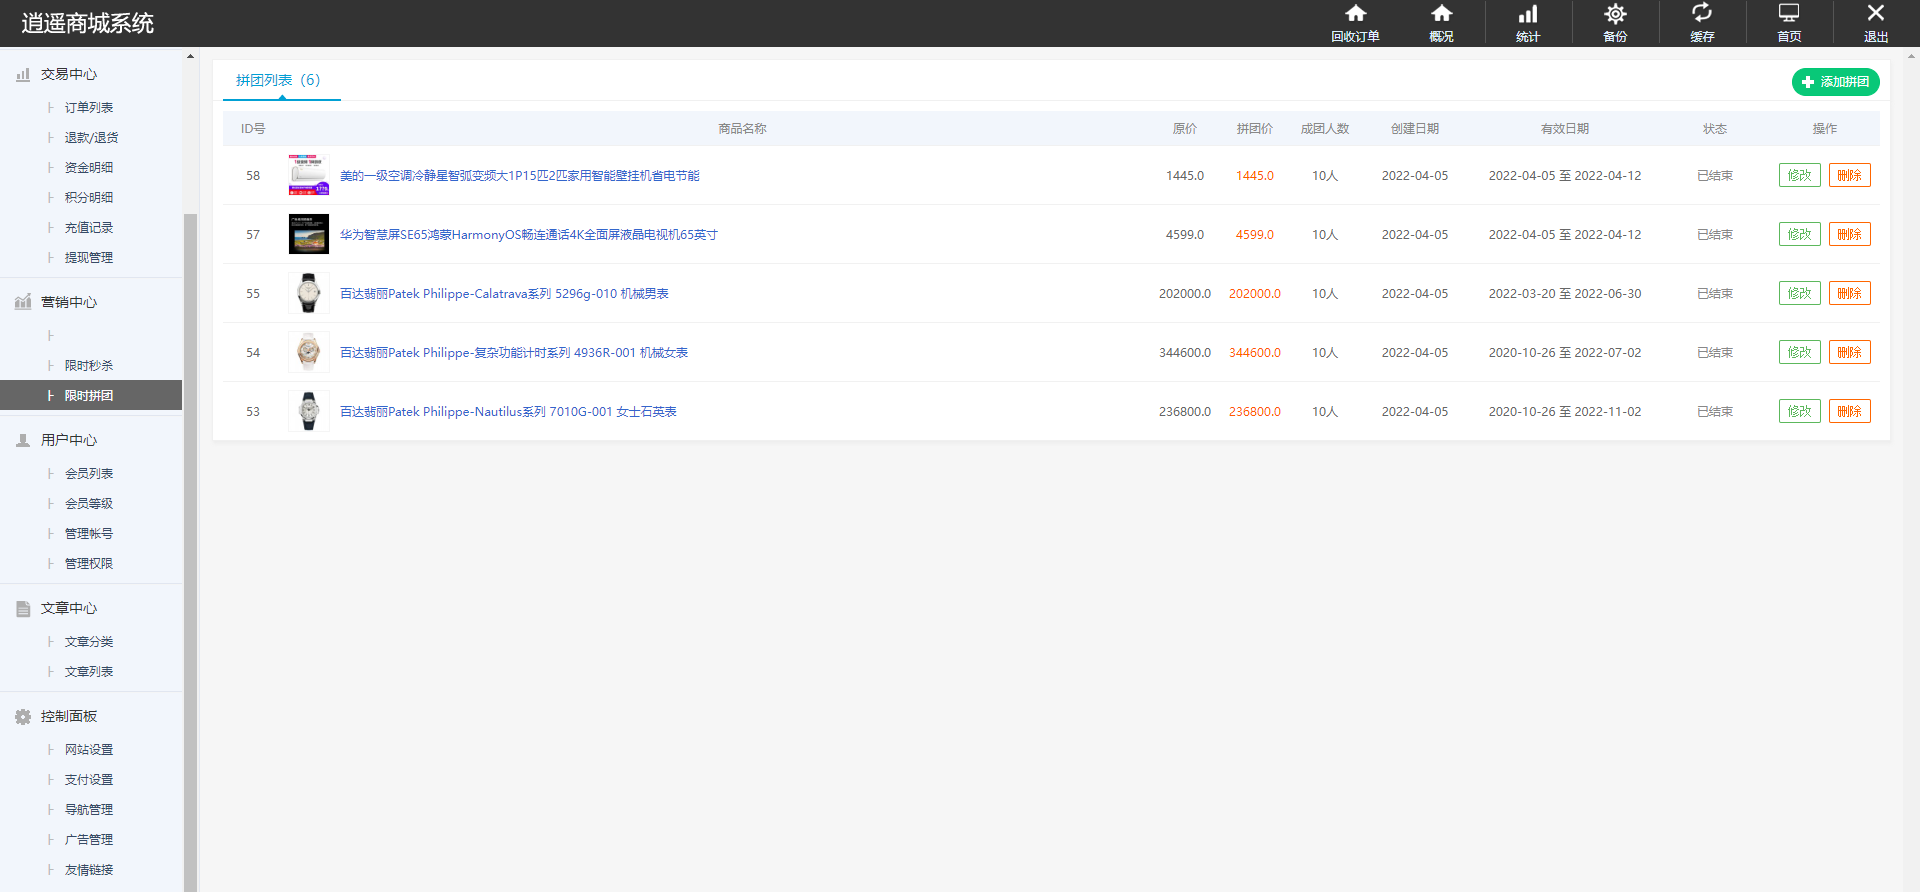Collapse the 用户中心 sidebar section

[x=68, y=441]
